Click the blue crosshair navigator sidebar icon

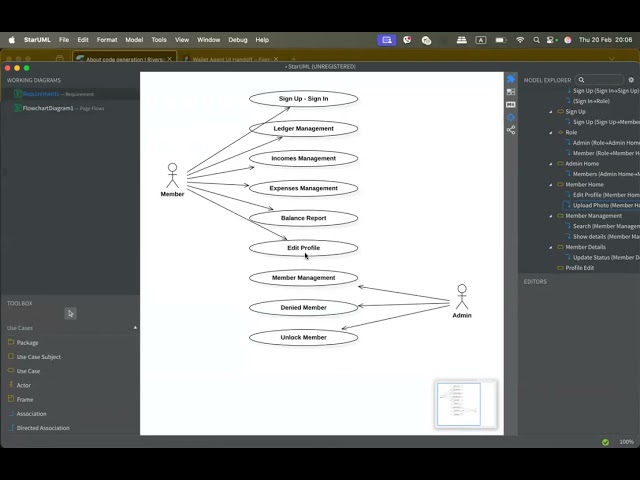pyautogui.click(x=511, y=118)
